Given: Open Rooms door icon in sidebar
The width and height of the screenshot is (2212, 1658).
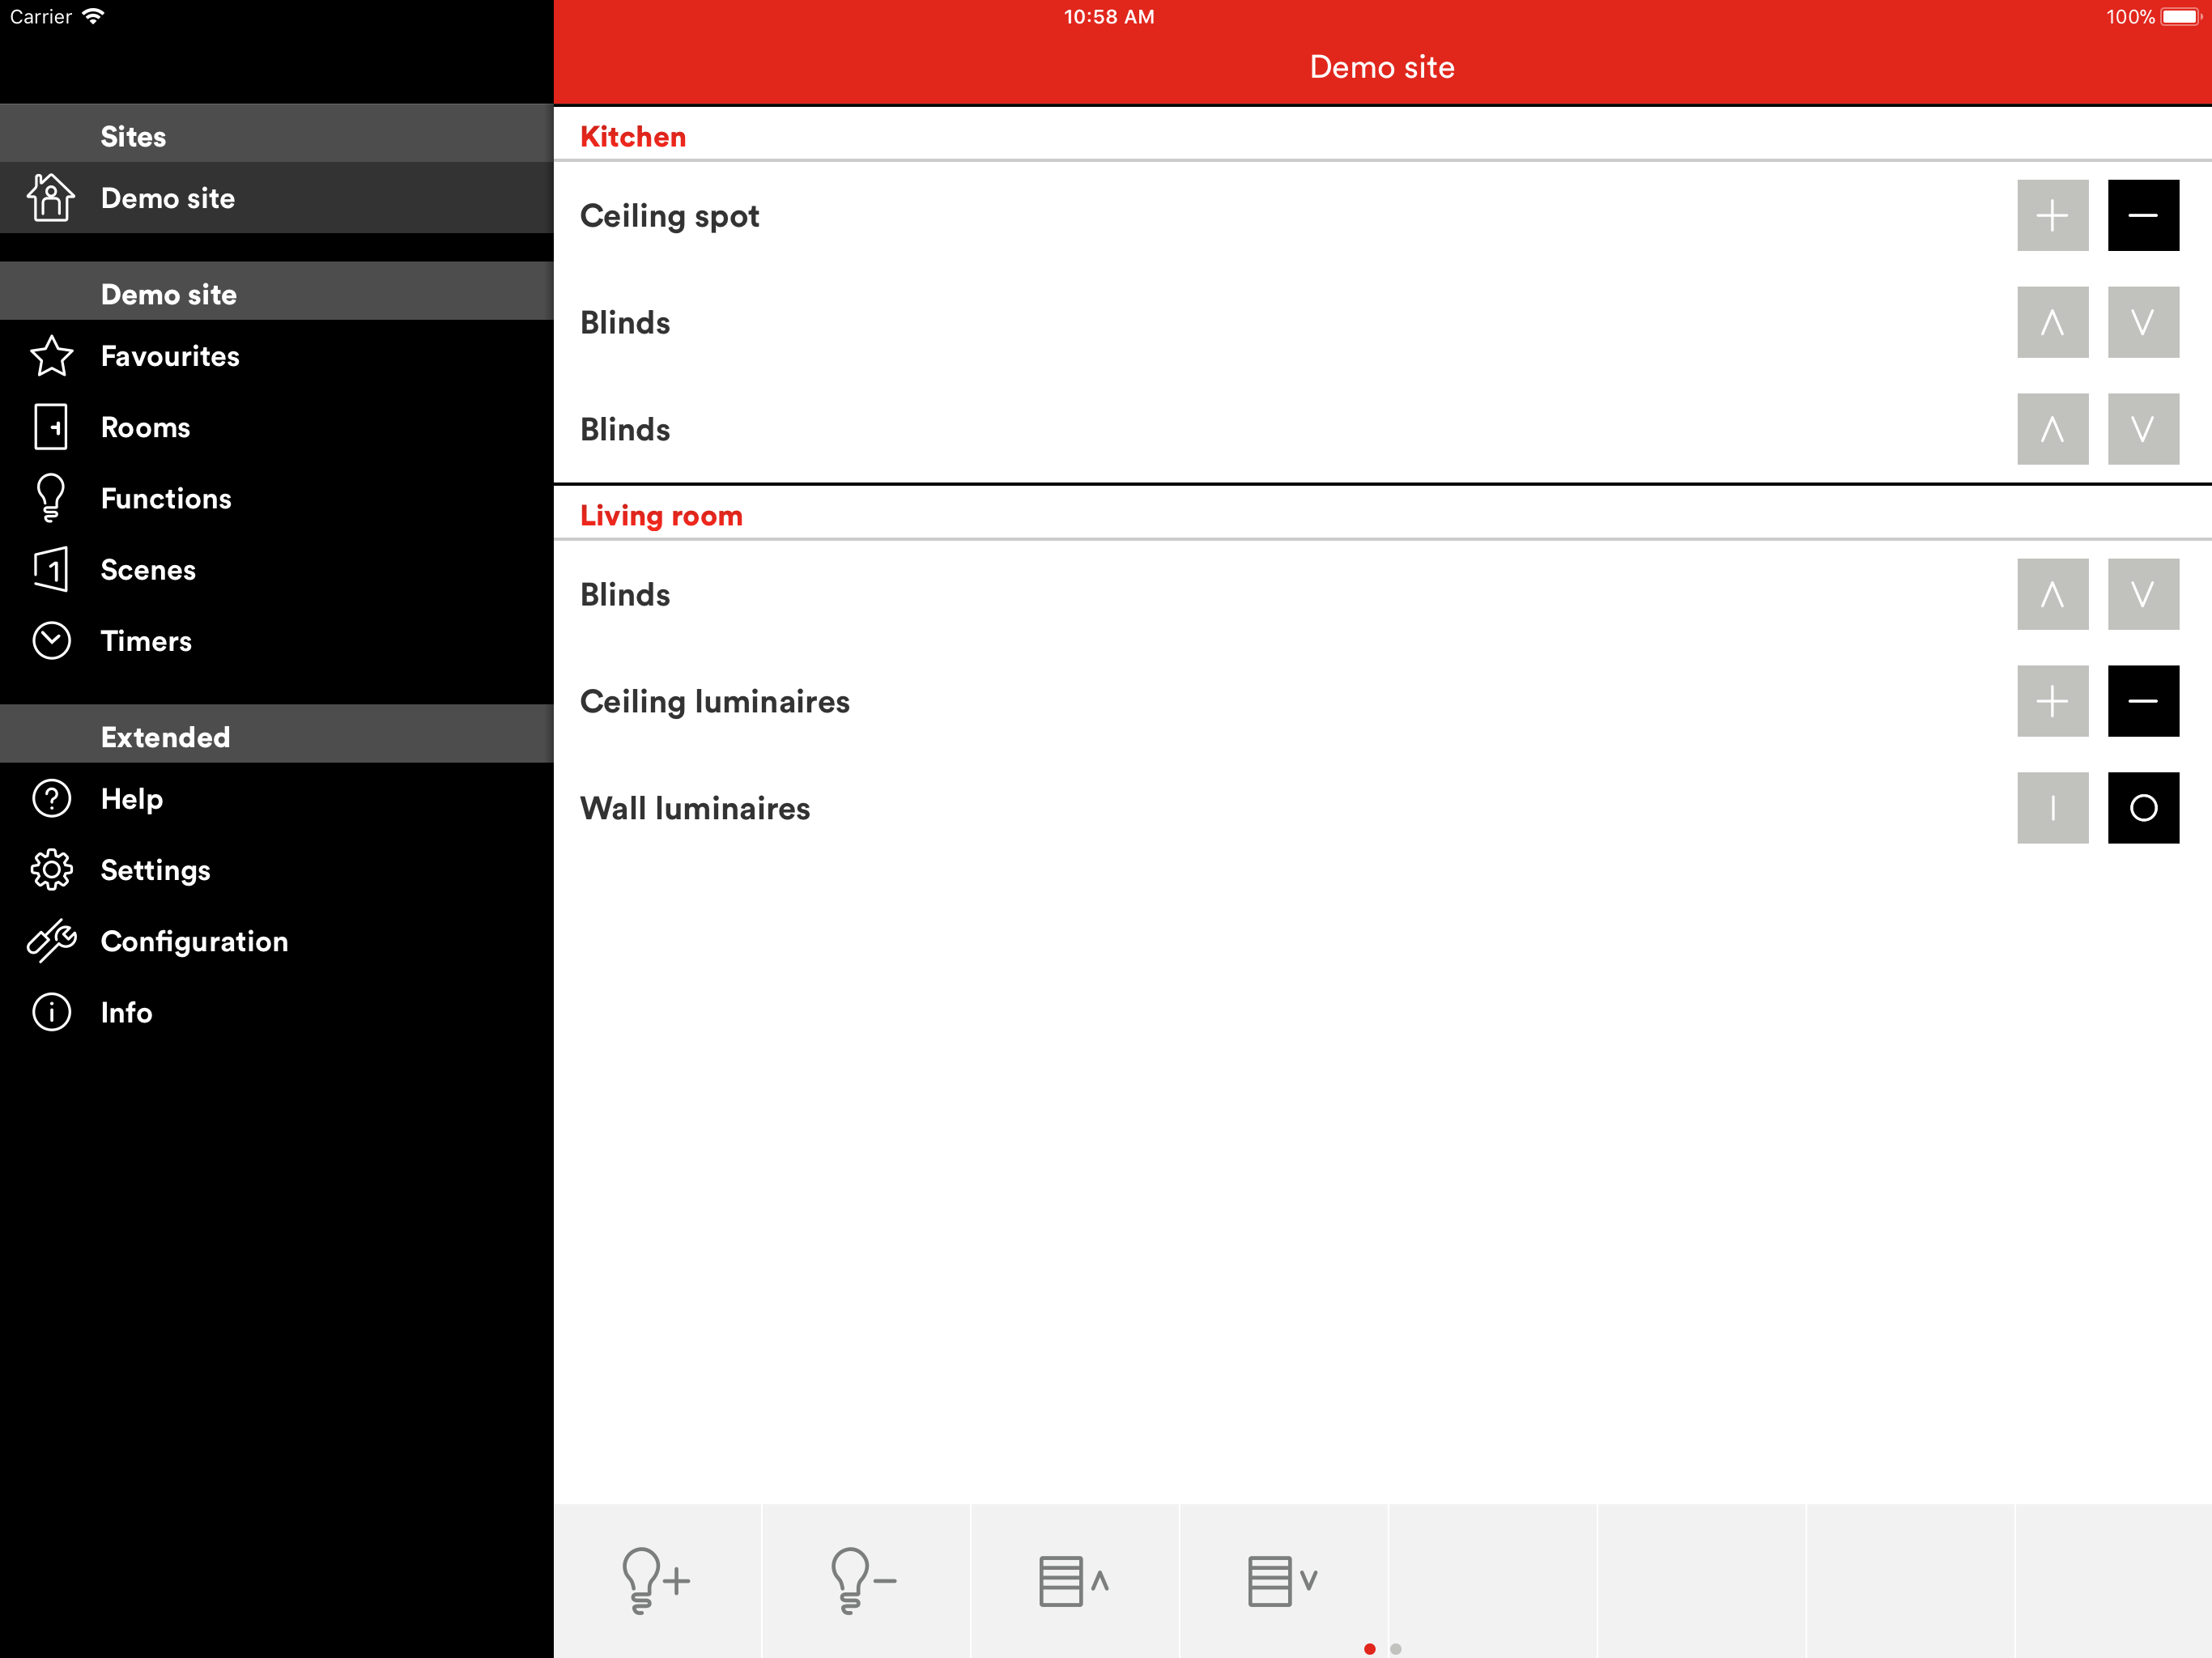Looking at the screenshot, I should [51, 427].
